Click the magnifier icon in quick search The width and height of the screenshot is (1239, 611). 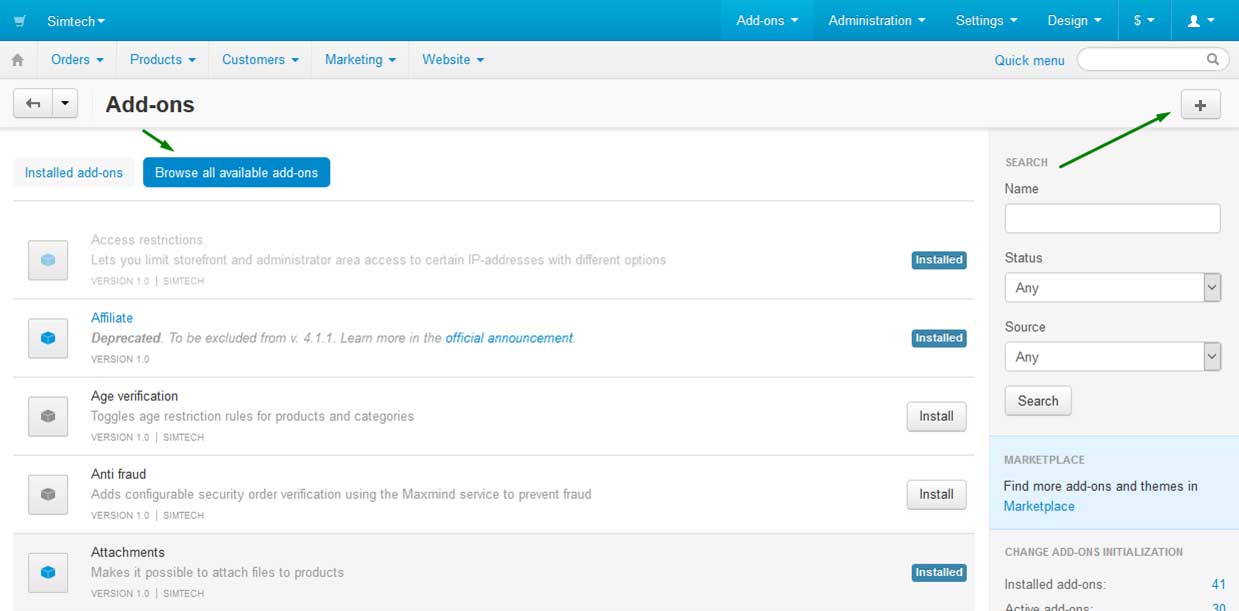click(1213, 60)
